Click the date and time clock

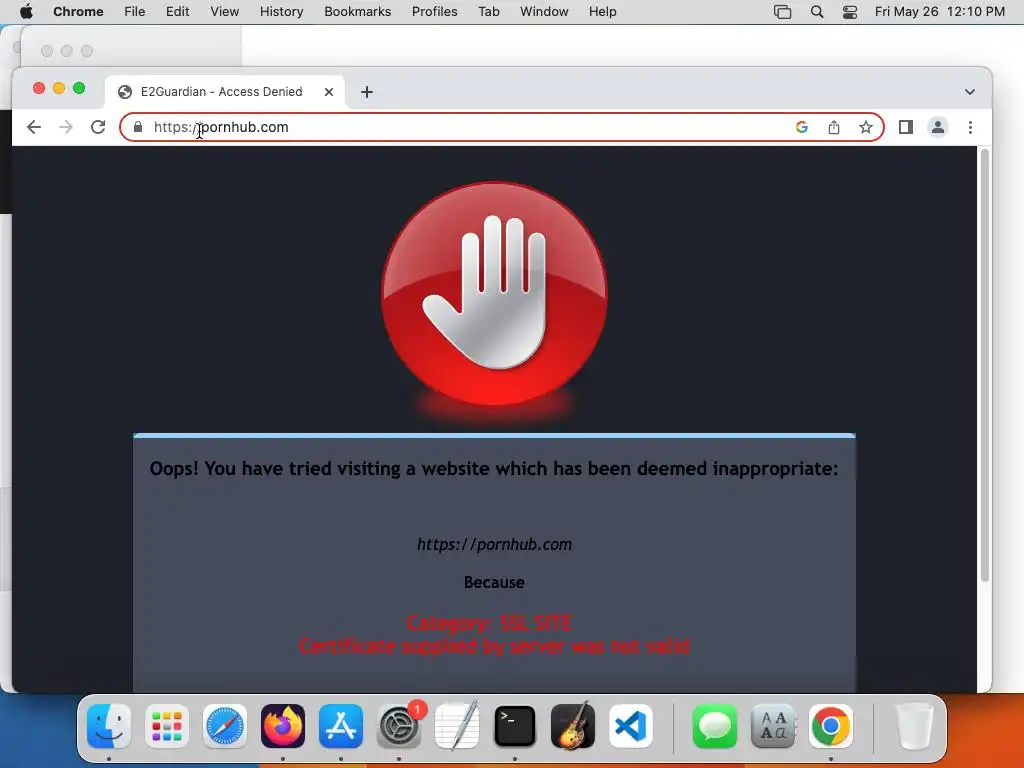pyautogui.click(x=940, y=12)
